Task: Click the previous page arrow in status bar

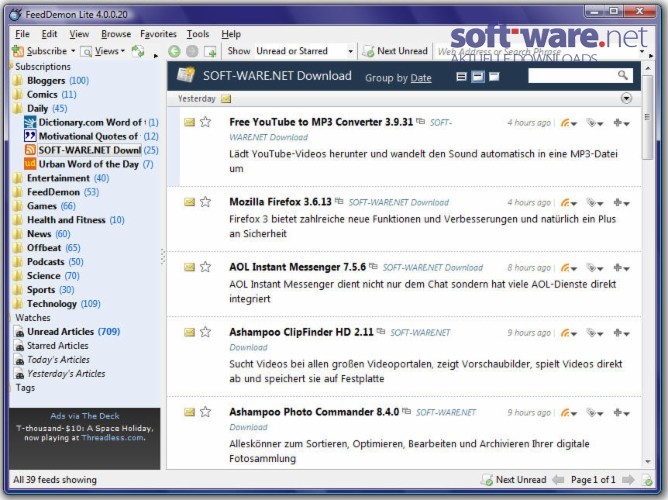Action: [x=558, y=480]
